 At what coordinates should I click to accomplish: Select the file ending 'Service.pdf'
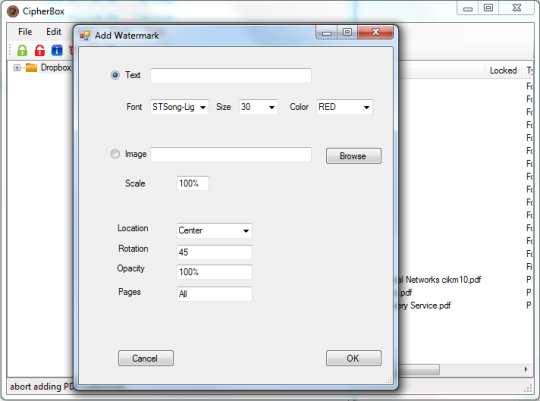point(425,305)
